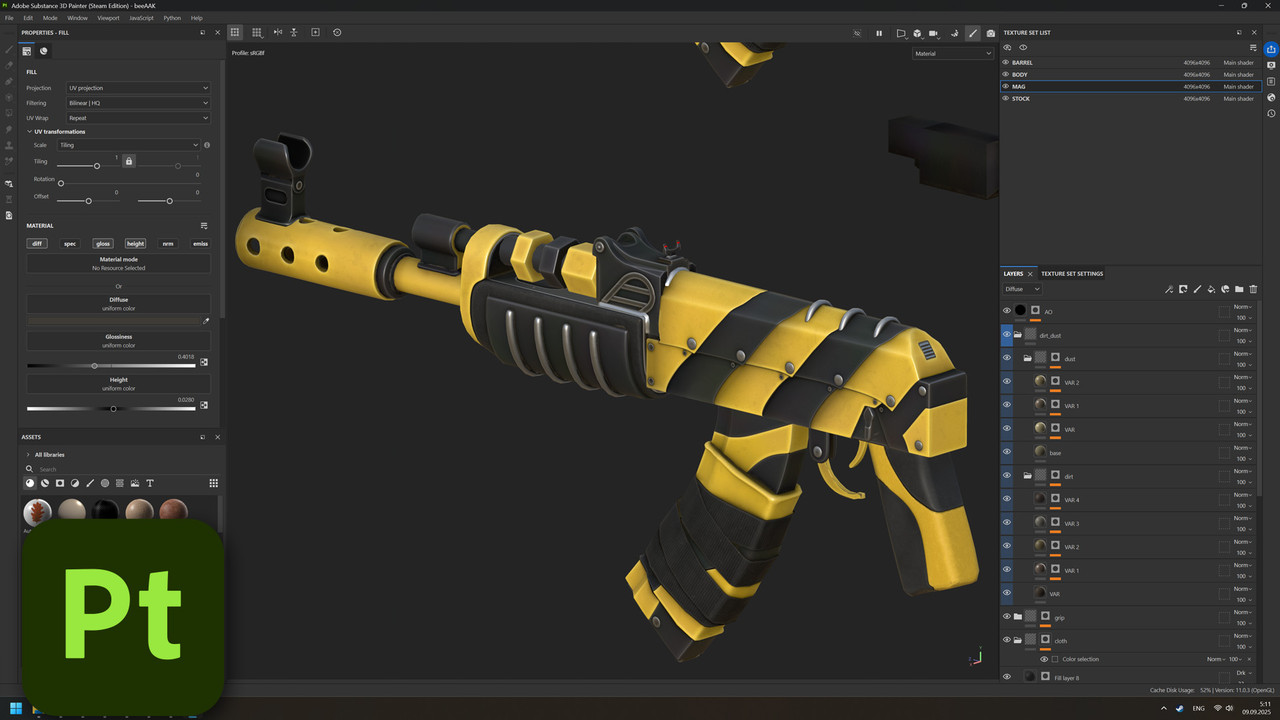Click the Glossiness uniform color button
The width and height of the screenshot is (1280, 720).
pyautogui.click(x=118, y=341)
